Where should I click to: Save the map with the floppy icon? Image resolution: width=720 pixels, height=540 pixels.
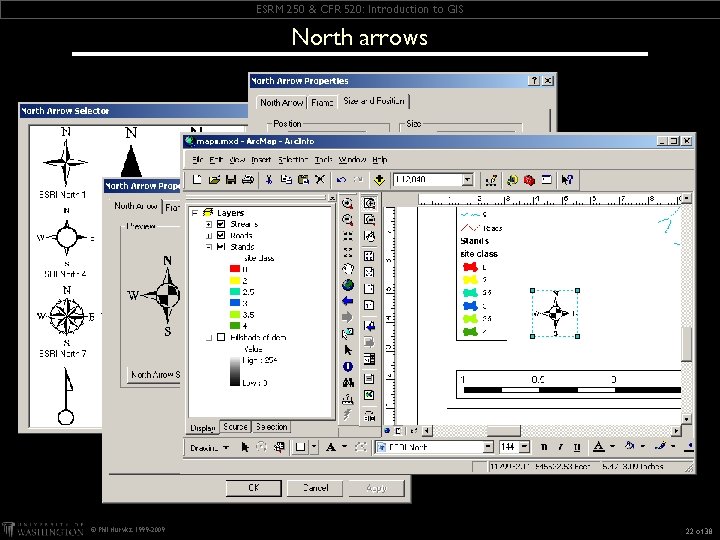[231, 180]
